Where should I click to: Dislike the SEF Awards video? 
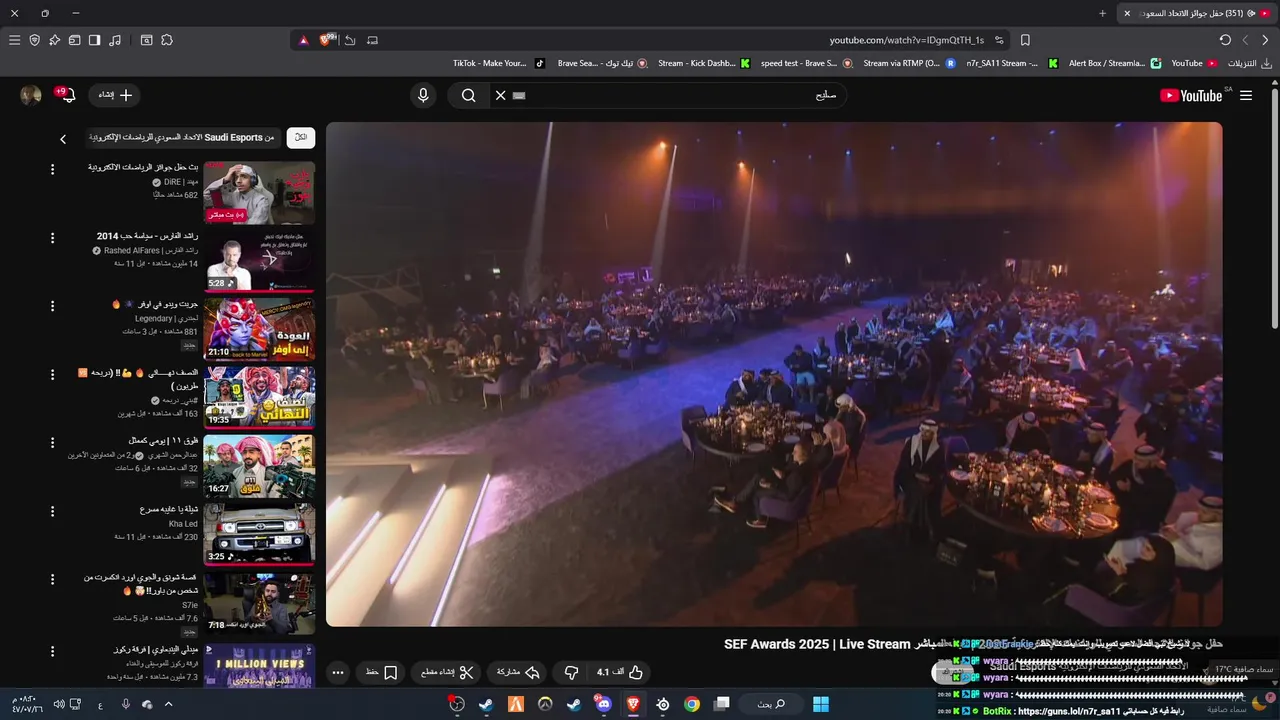(x=571, y=672)
